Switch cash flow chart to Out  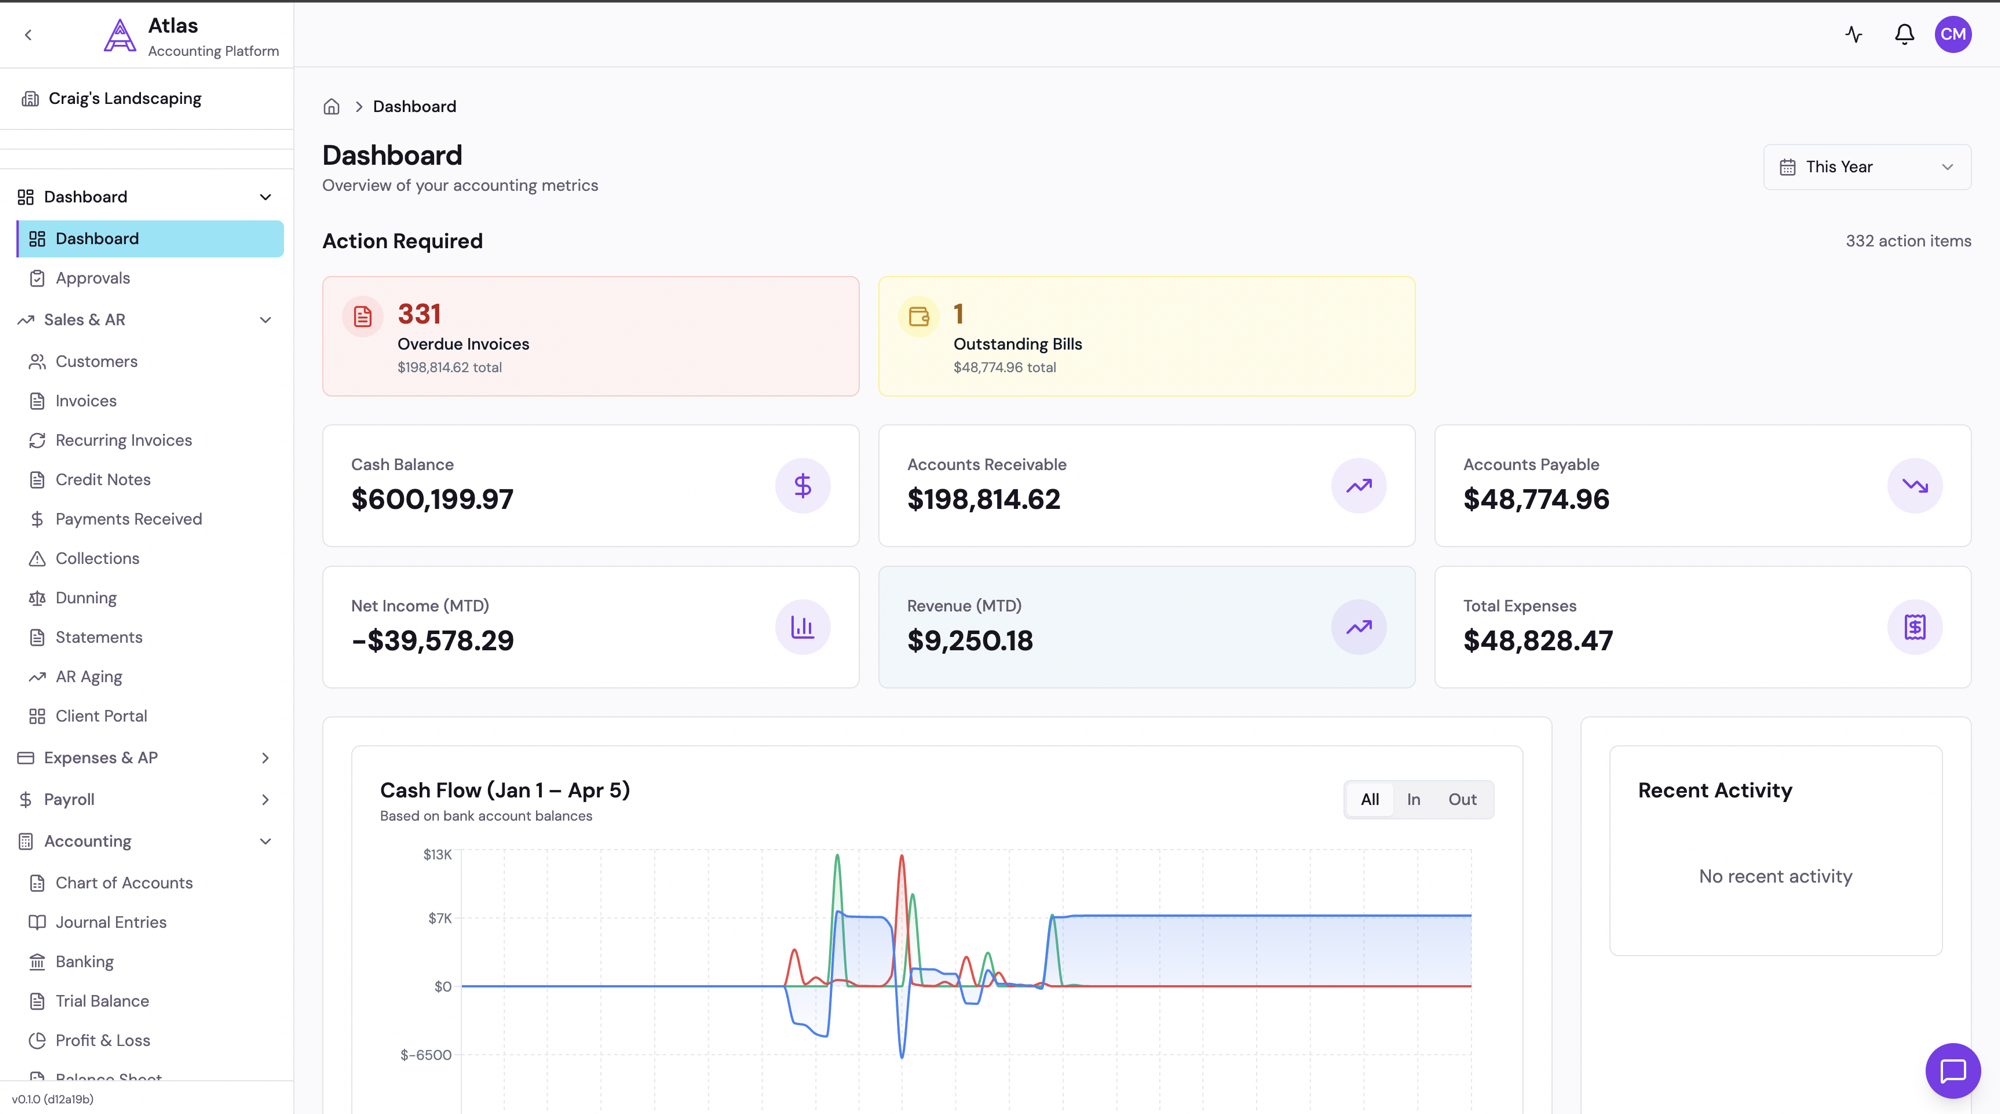(1462, 800)
